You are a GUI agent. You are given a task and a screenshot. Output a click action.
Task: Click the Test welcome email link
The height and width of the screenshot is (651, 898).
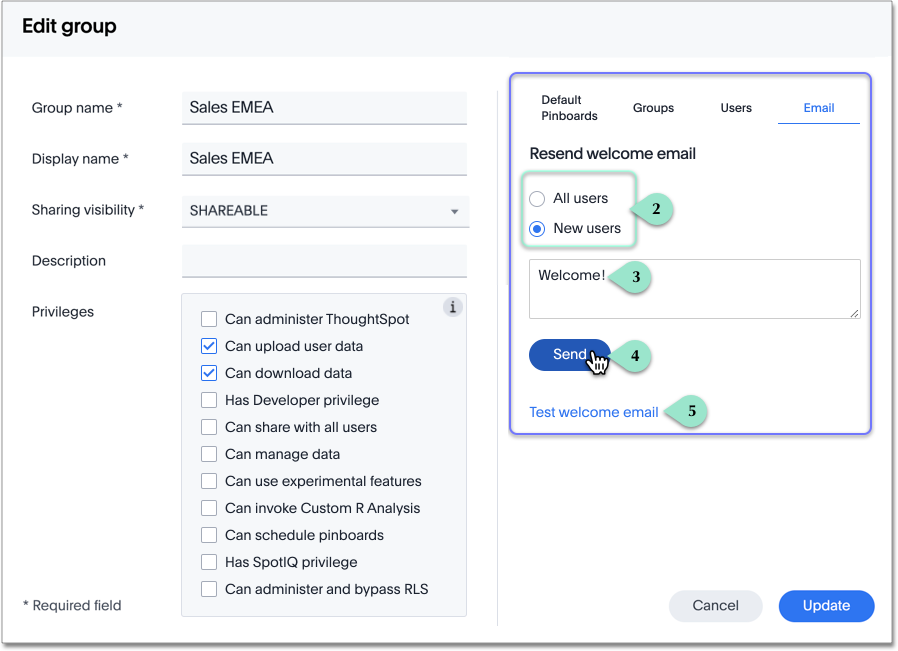(x=593, y=412)
